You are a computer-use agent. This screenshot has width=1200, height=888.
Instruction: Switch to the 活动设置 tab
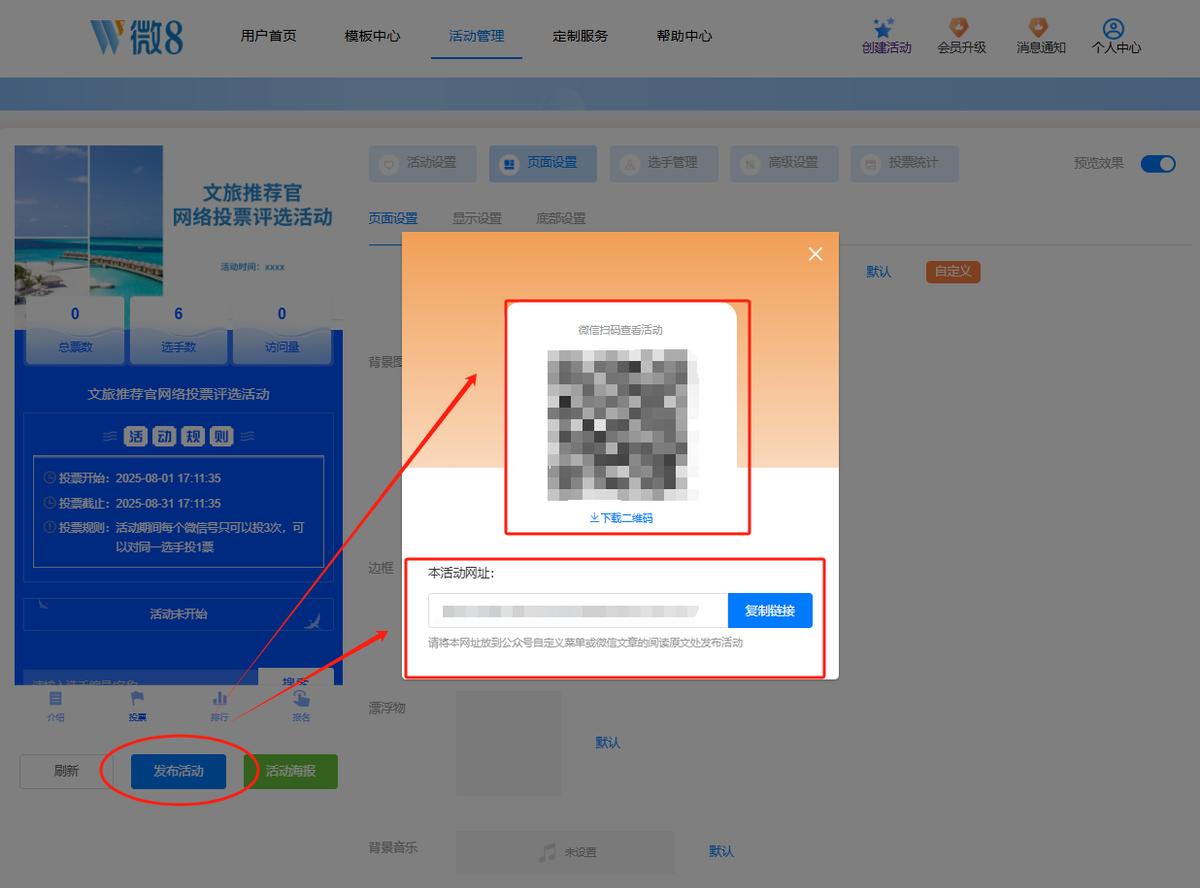[423, 163]
